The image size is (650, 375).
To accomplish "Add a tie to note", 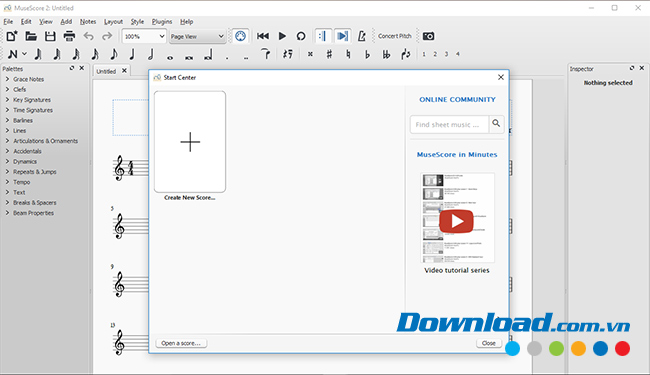I will (x=265, y=54).
